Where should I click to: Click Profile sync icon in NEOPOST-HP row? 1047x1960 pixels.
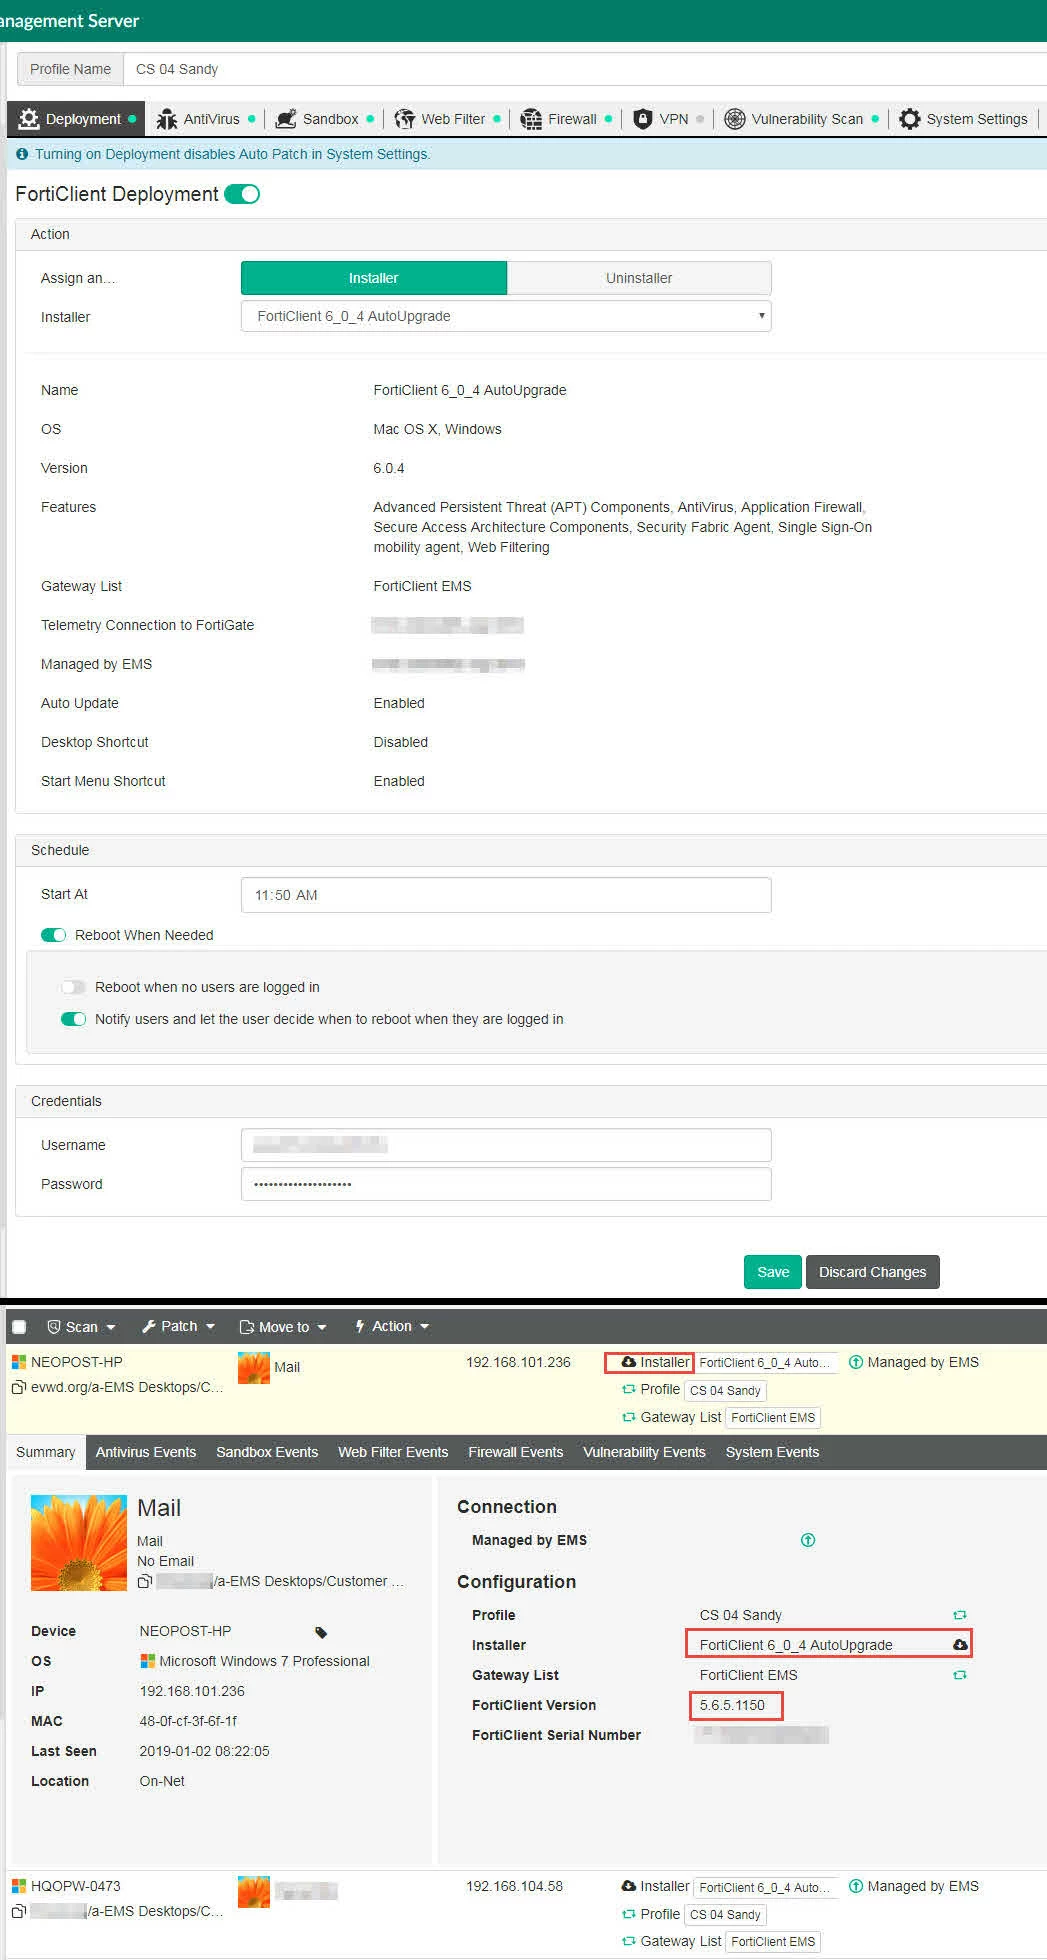coord(629,1390)
